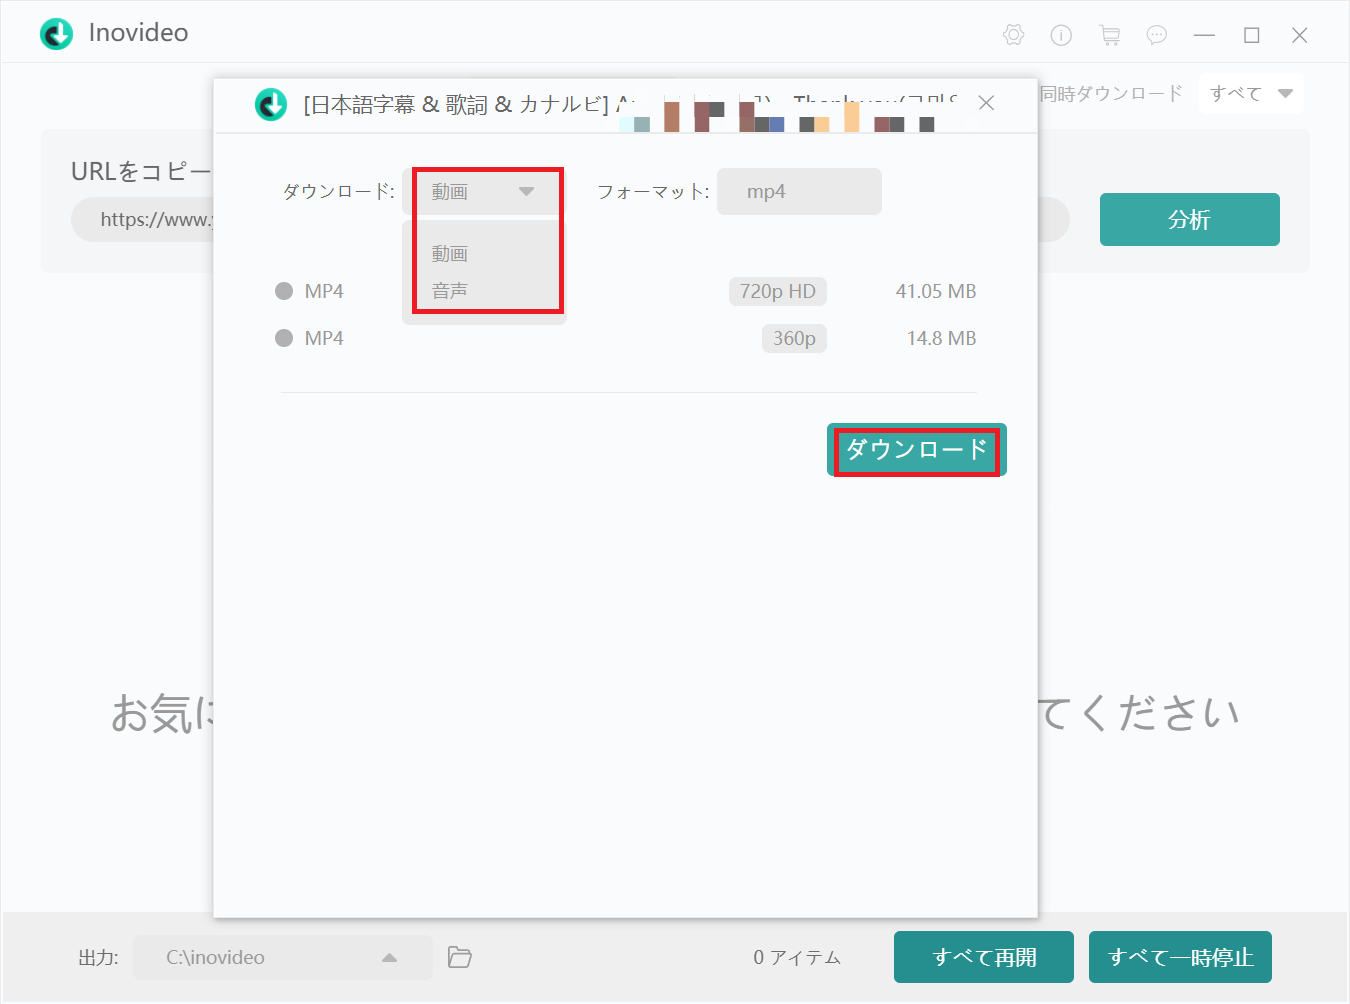Click the 0 アイテム status text
This screenshot has width=1350, height=1004.
(x=797, y=957)
